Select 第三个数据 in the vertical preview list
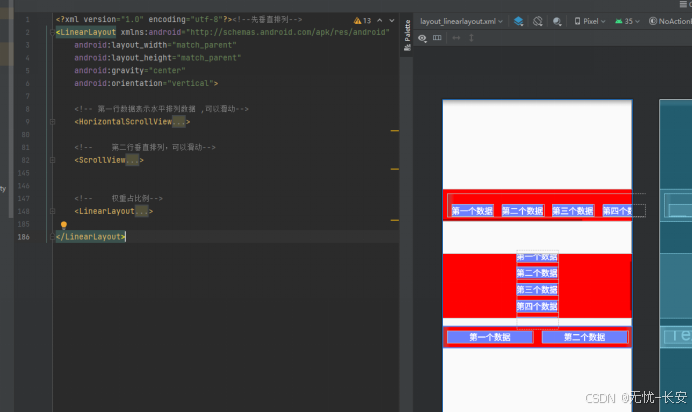693x412 pixels. tap(537, 290)
